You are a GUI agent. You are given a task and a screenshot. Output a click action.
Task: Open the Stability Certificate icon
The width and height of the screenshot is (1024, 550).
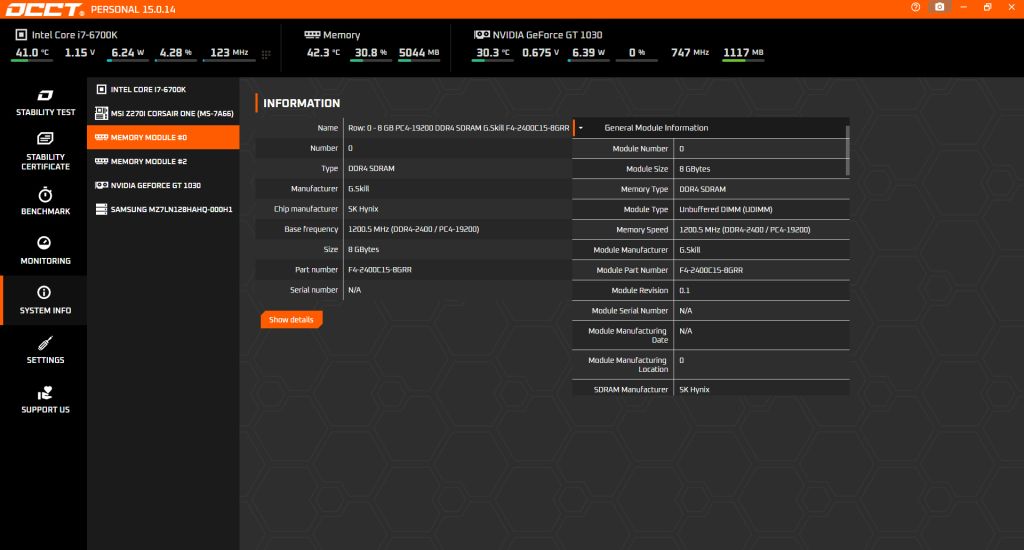point(44,138)
